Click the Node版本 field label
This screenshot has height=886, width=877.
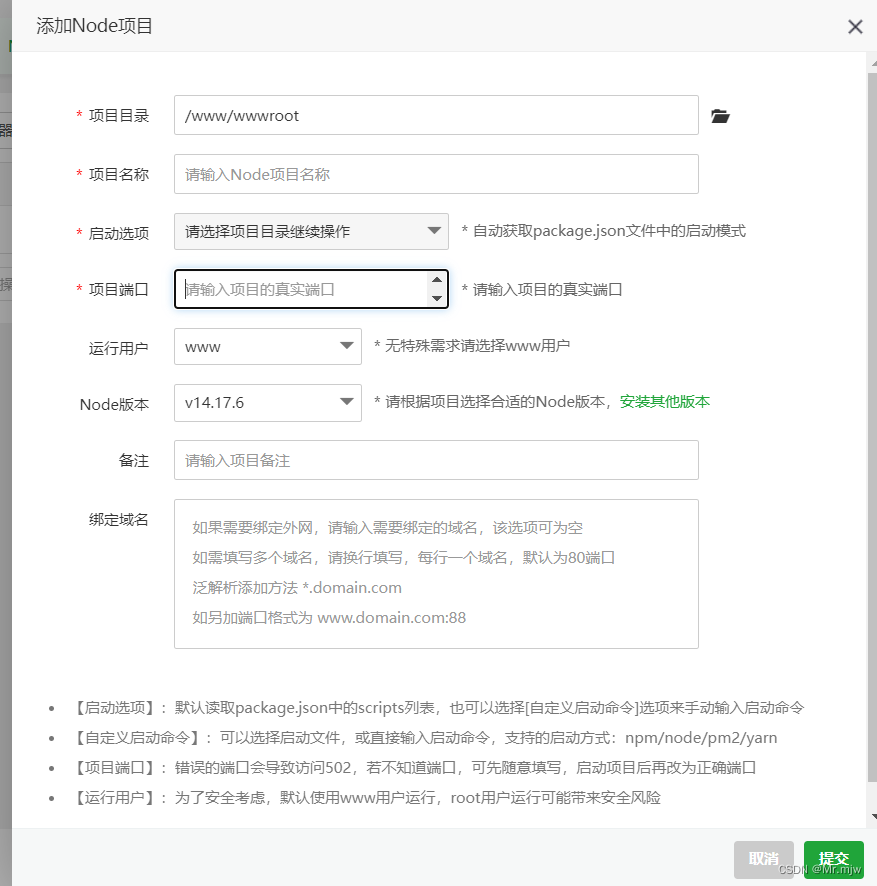114,405
